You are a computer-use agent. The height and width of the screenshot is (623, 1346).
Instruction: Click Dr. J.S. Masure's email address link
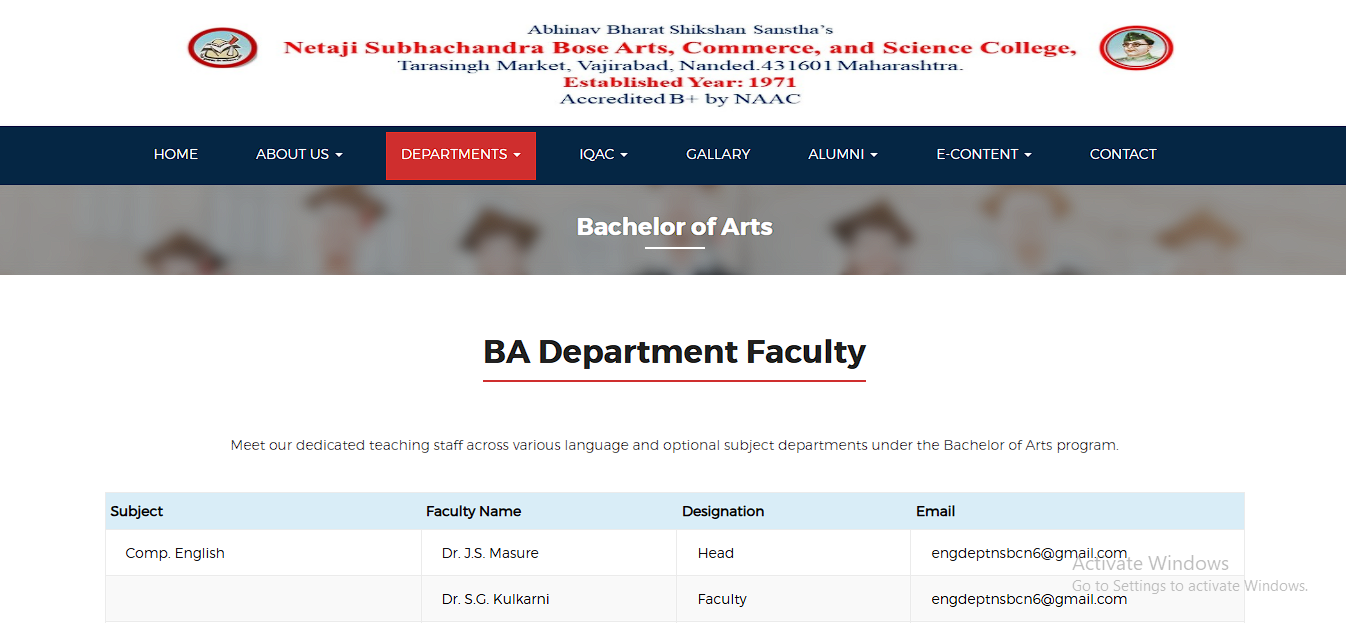tap(1029, 552)
